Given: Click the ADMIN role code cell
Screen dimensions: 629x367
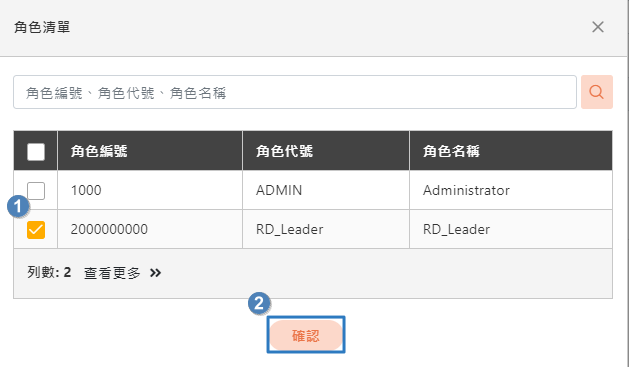Looking at the screenshot, I should 326,190.
